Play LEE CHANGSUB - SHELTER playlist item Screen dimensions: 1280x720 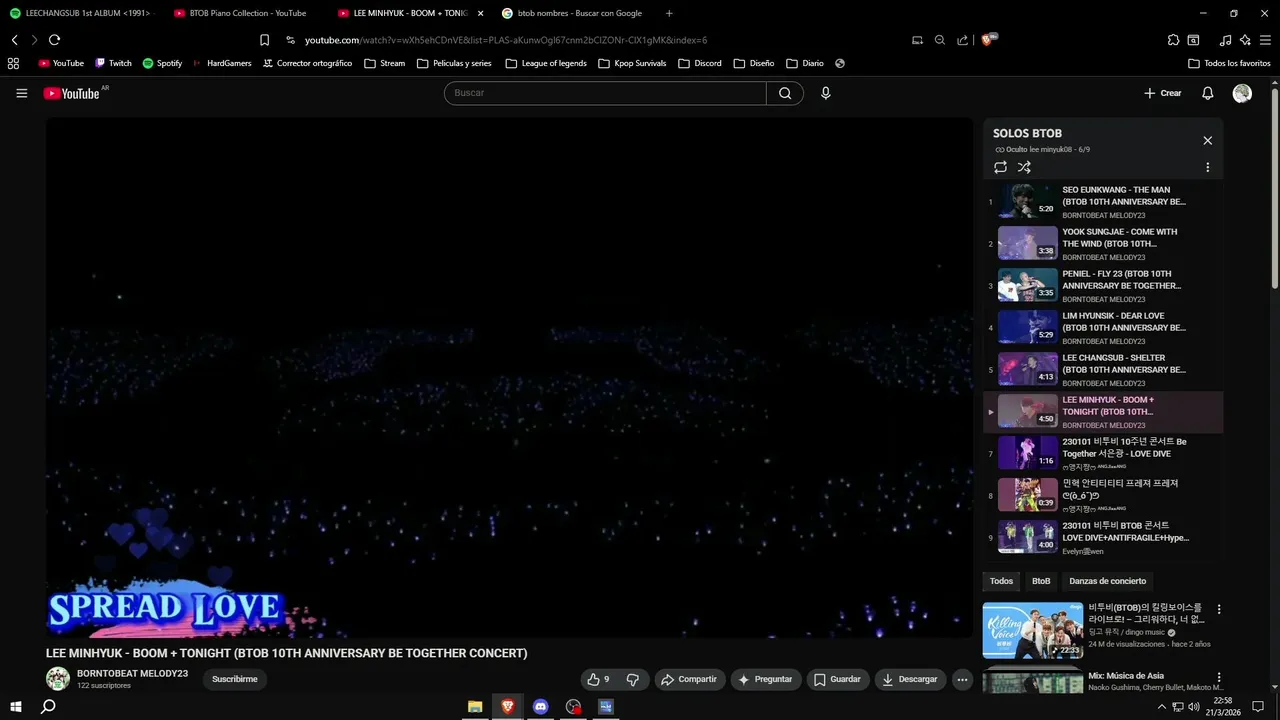pos(1103,369)
